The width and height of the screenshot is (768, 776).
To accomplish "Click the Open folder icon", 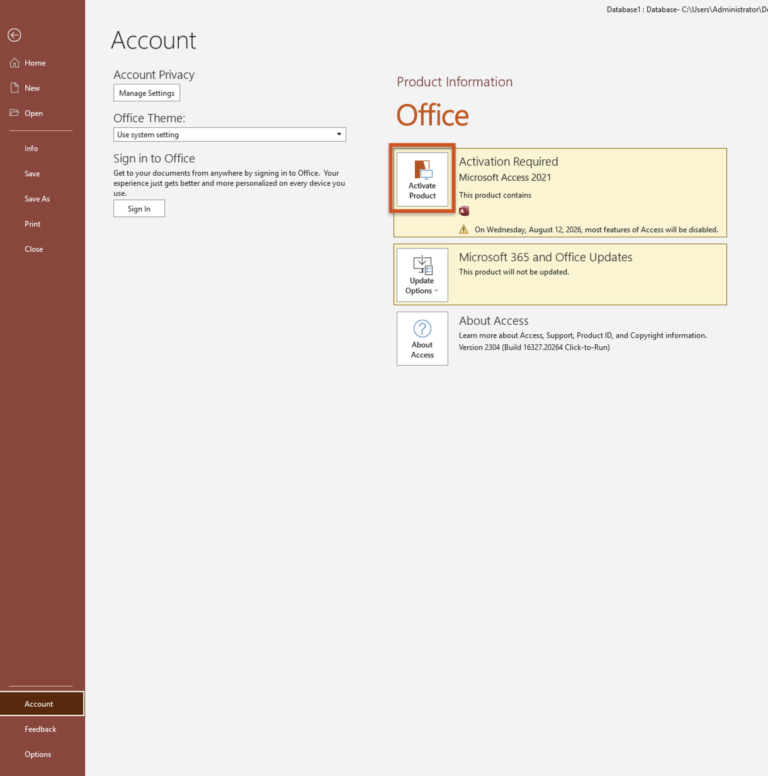I will (14, 113).
